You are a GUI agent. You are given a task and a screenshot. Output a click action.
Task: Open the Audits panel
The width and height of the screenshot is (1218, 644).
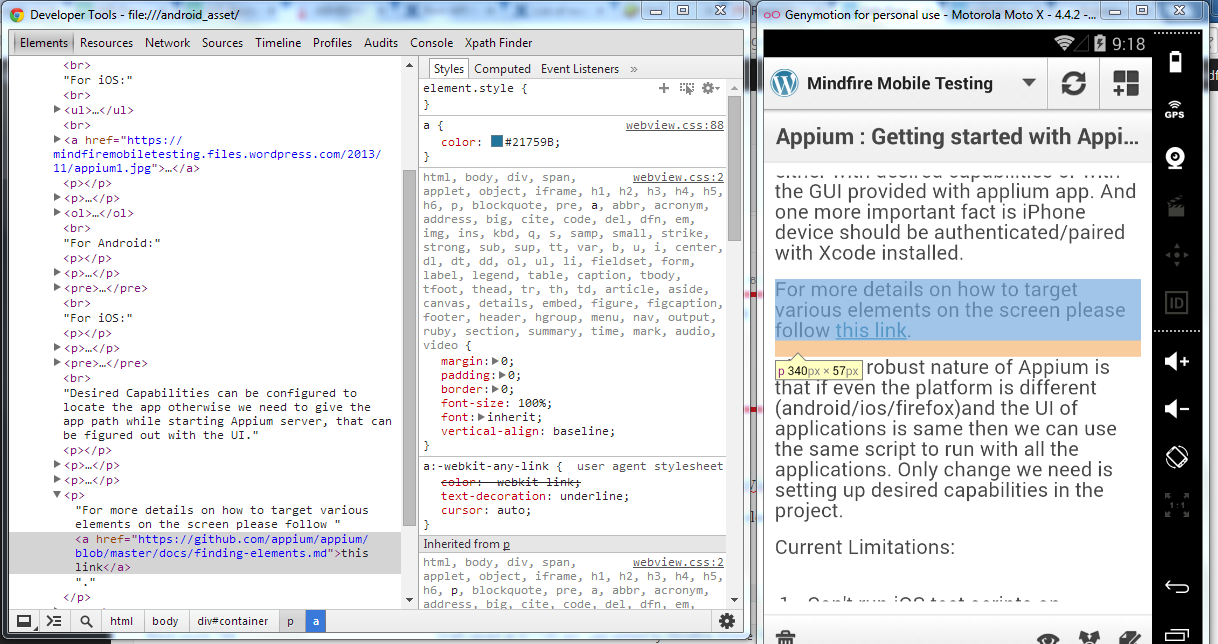pos(381,43)
